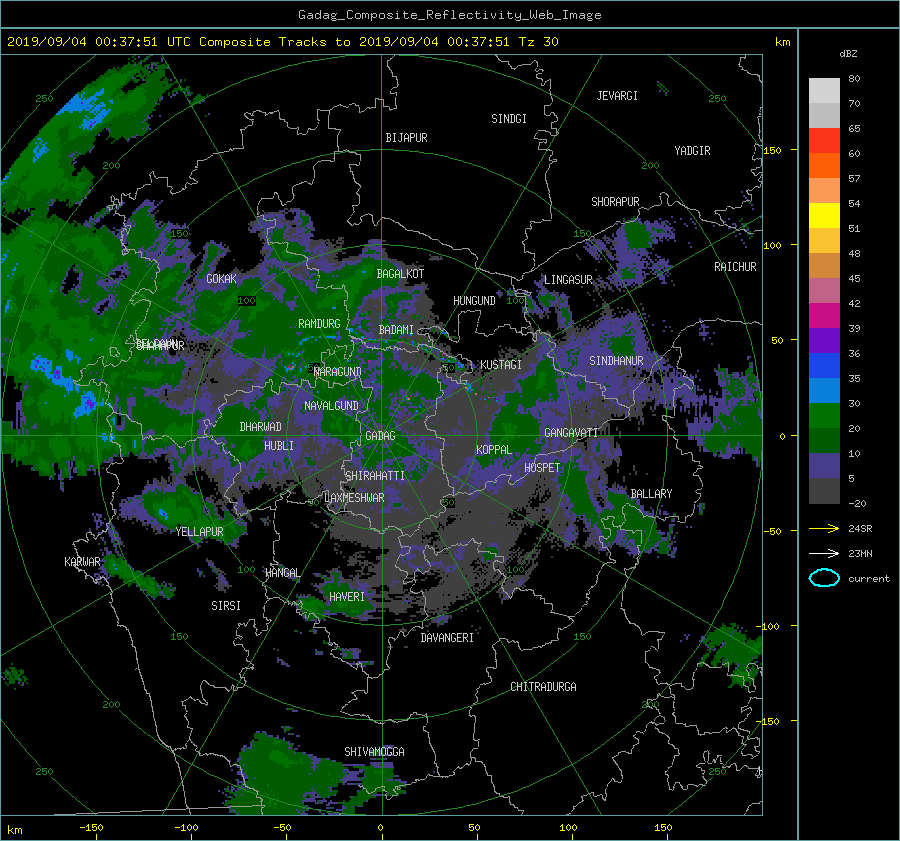Viewport: 900px width, 841px height.
Task: Click the SHIVAMOGGA city label
Action: coord(374,751)
